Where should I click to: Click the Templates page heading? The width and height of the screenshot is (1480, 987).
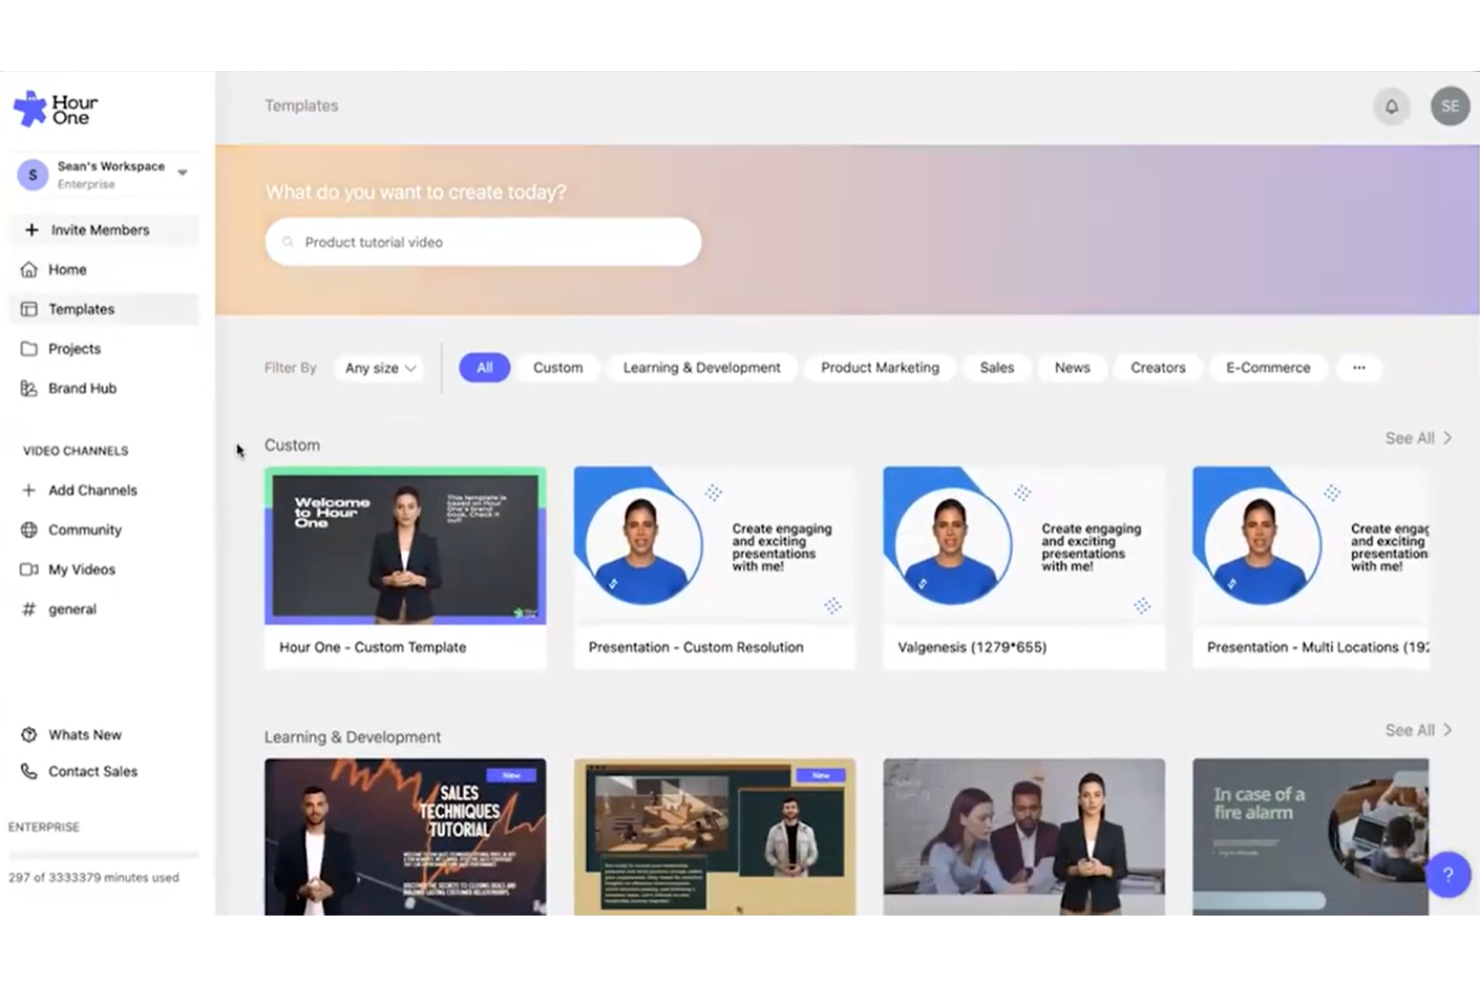pyautogui.click(x=301, y=106)
